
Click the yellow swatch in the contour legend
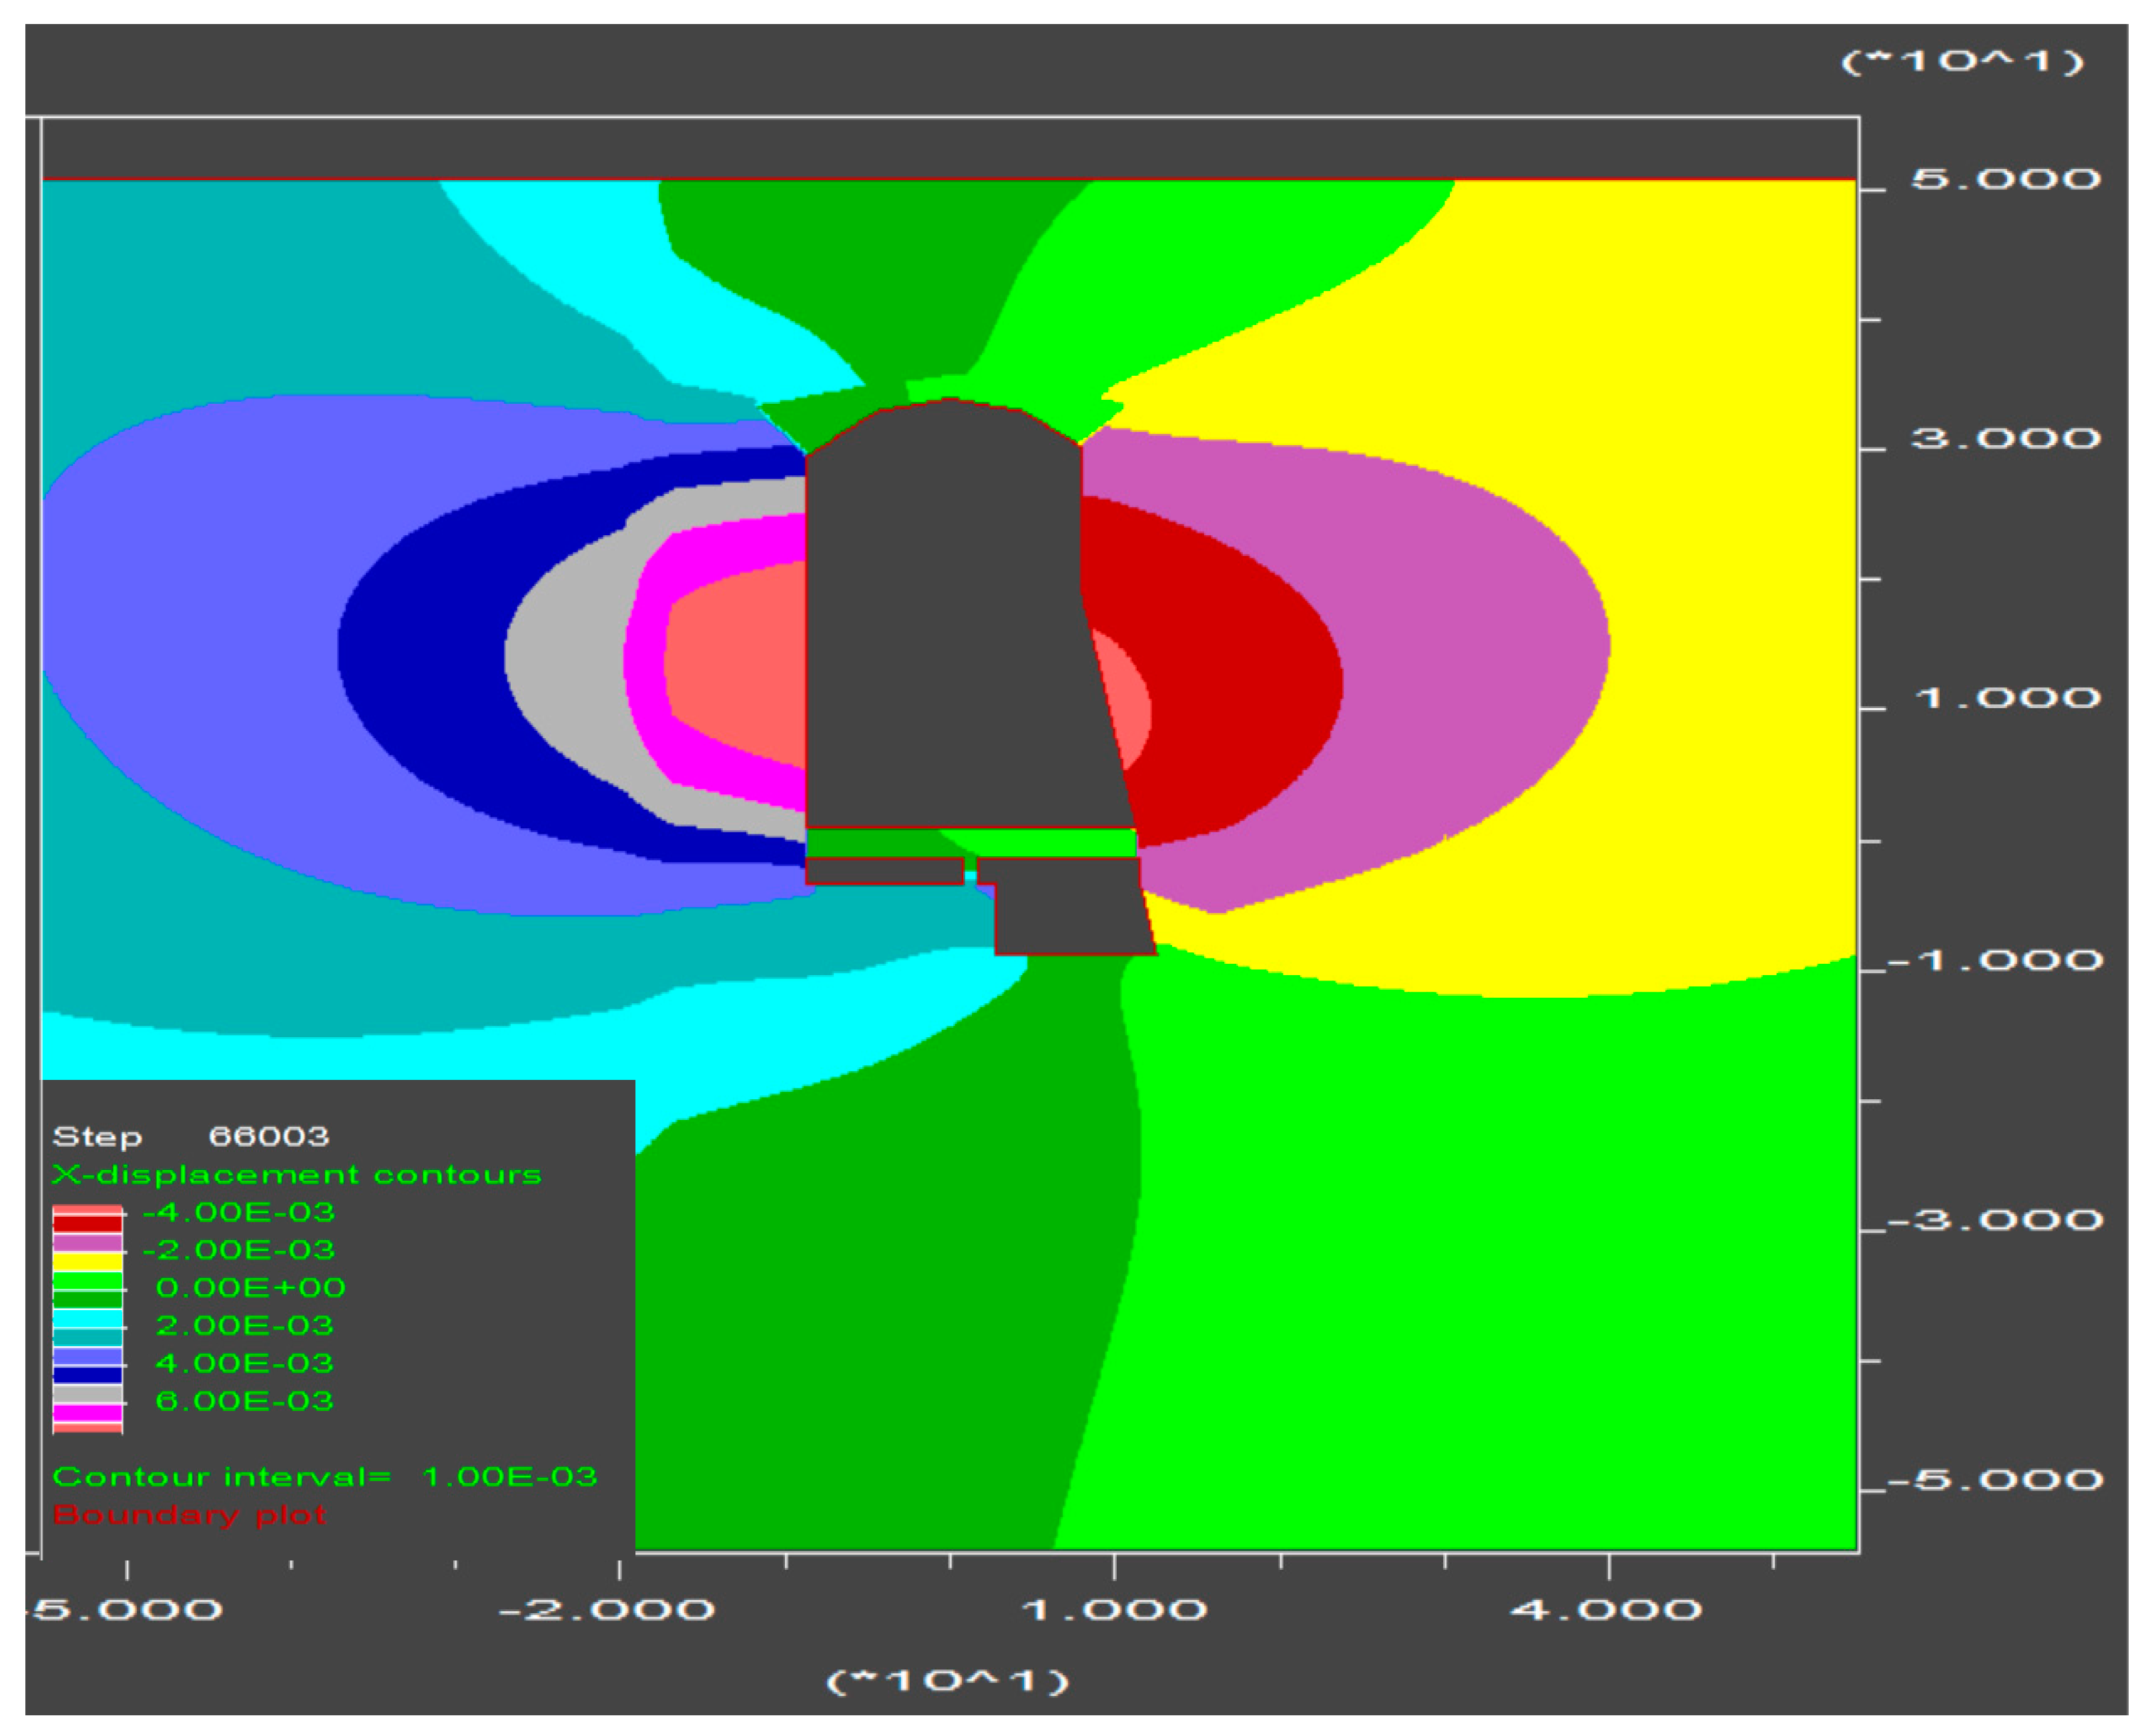click(x=87, y=1262)
